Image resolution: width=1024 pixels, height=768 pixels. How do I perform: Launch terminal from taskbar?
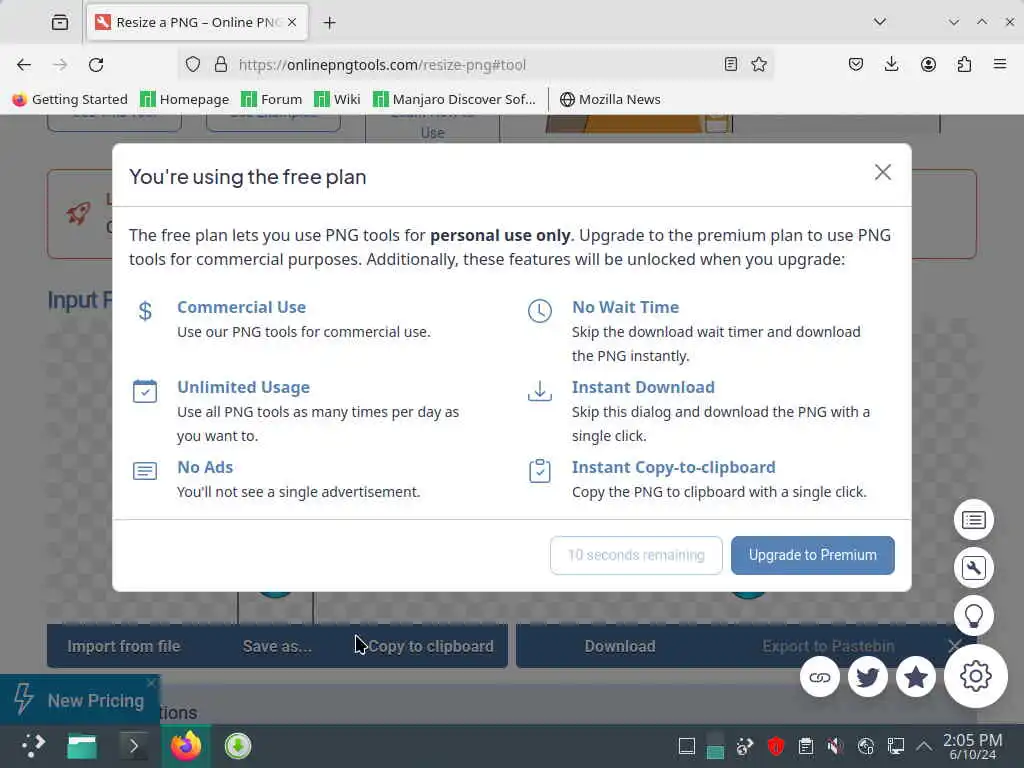134,746
